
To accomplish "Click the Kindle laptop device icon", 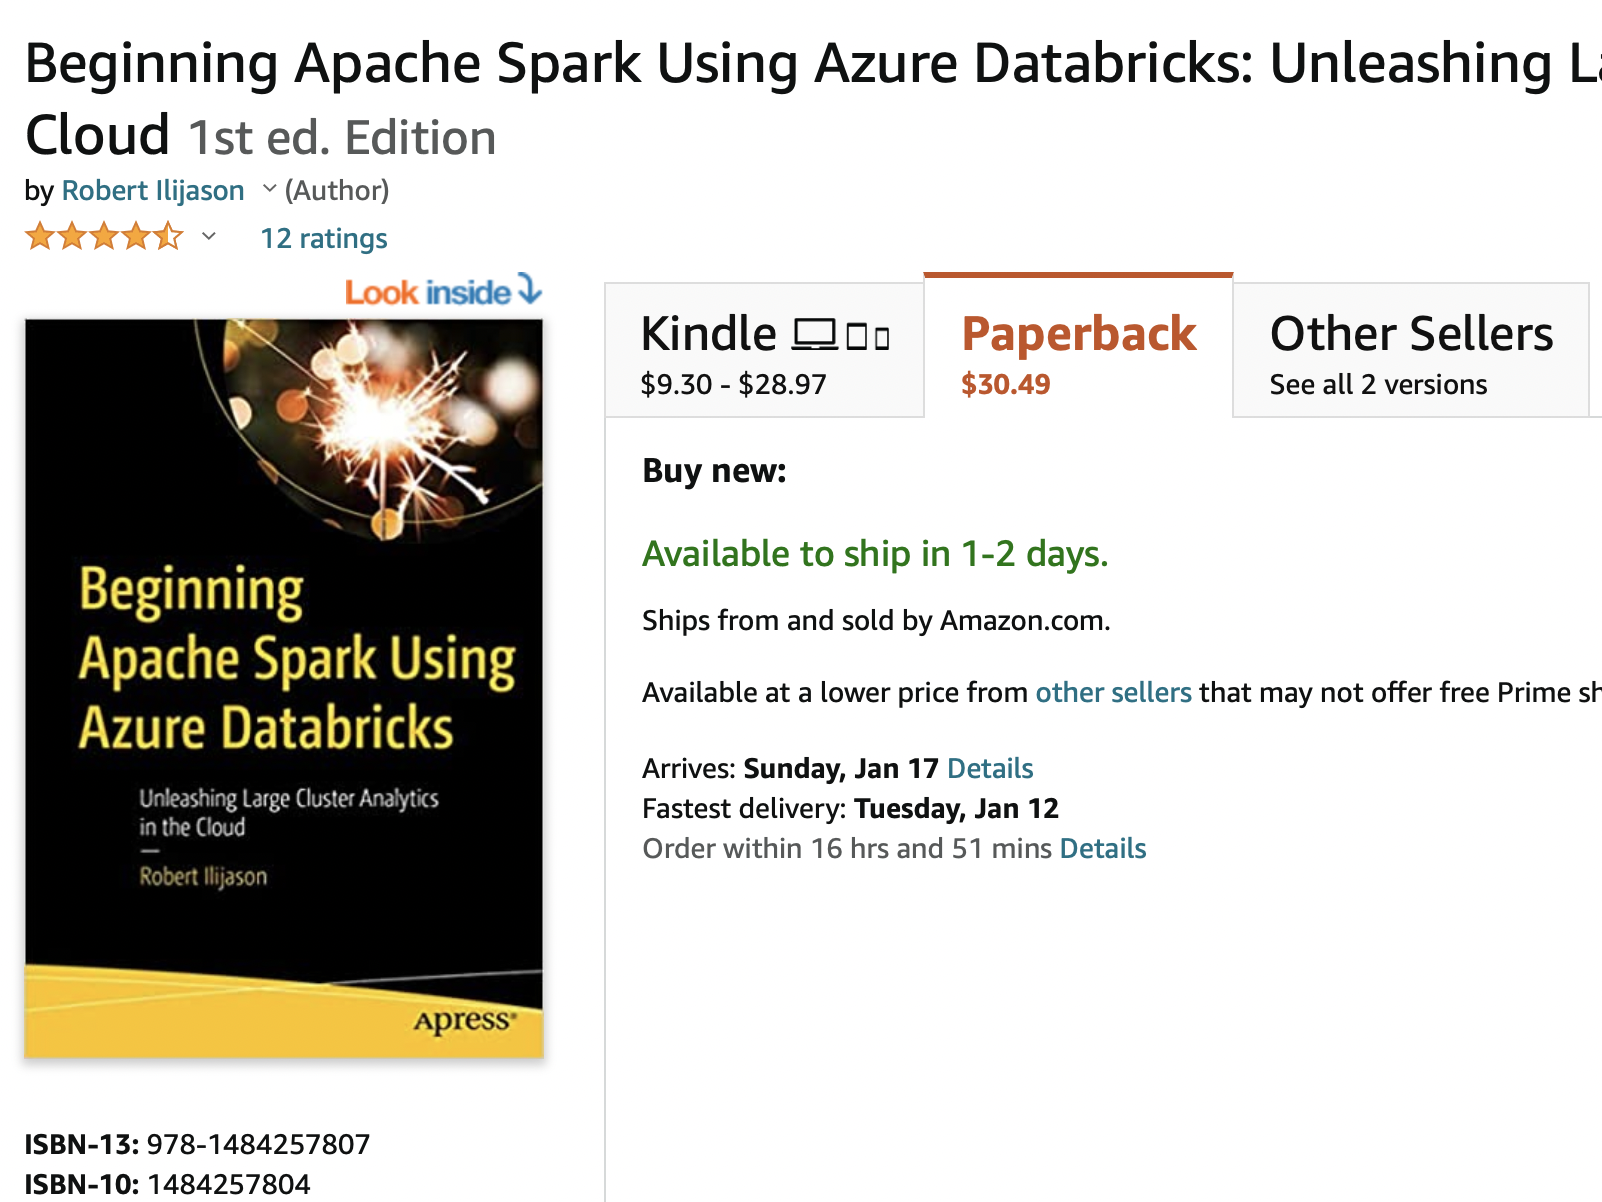I will [815, 334].
